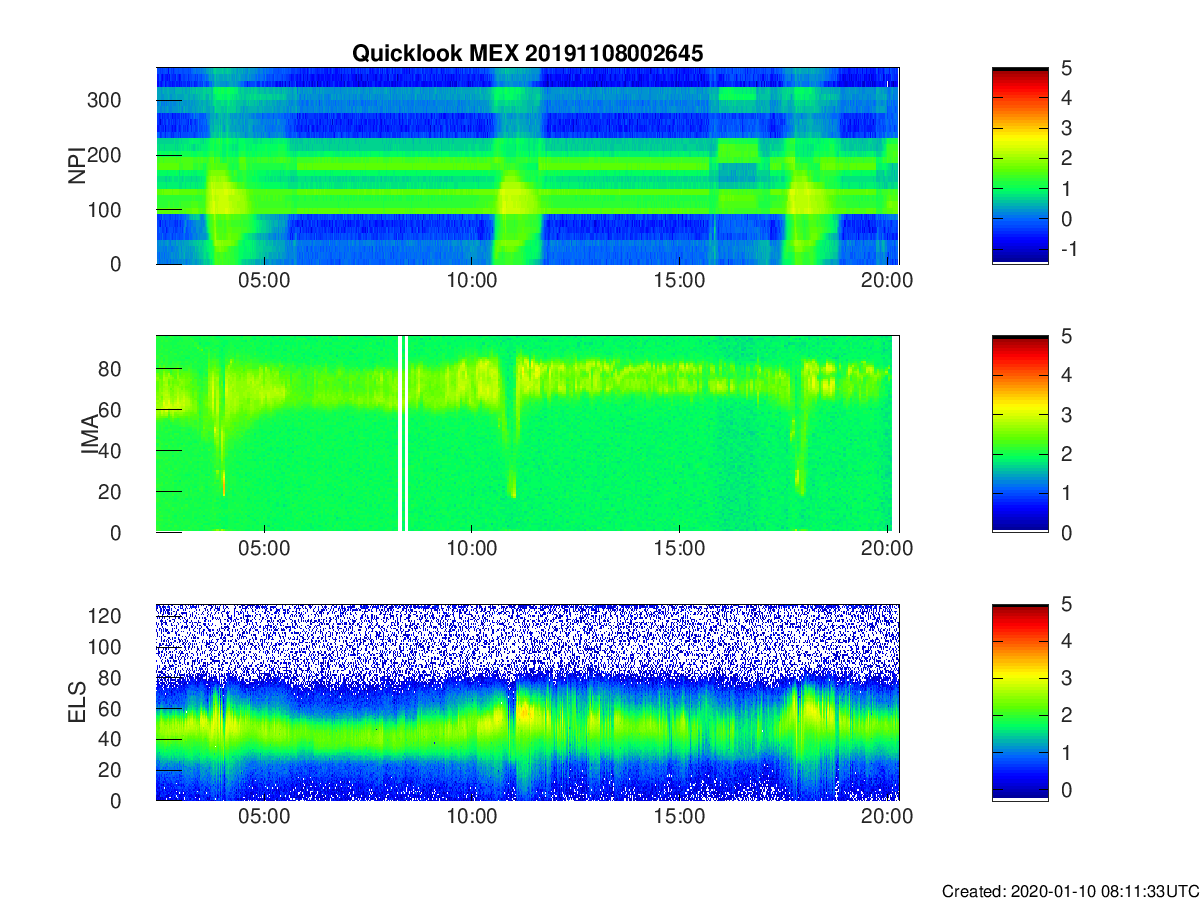Click the "2" label on ELS color bar
The height and width of the screenshot is (900, 1200).
[x=1066, y=714]
